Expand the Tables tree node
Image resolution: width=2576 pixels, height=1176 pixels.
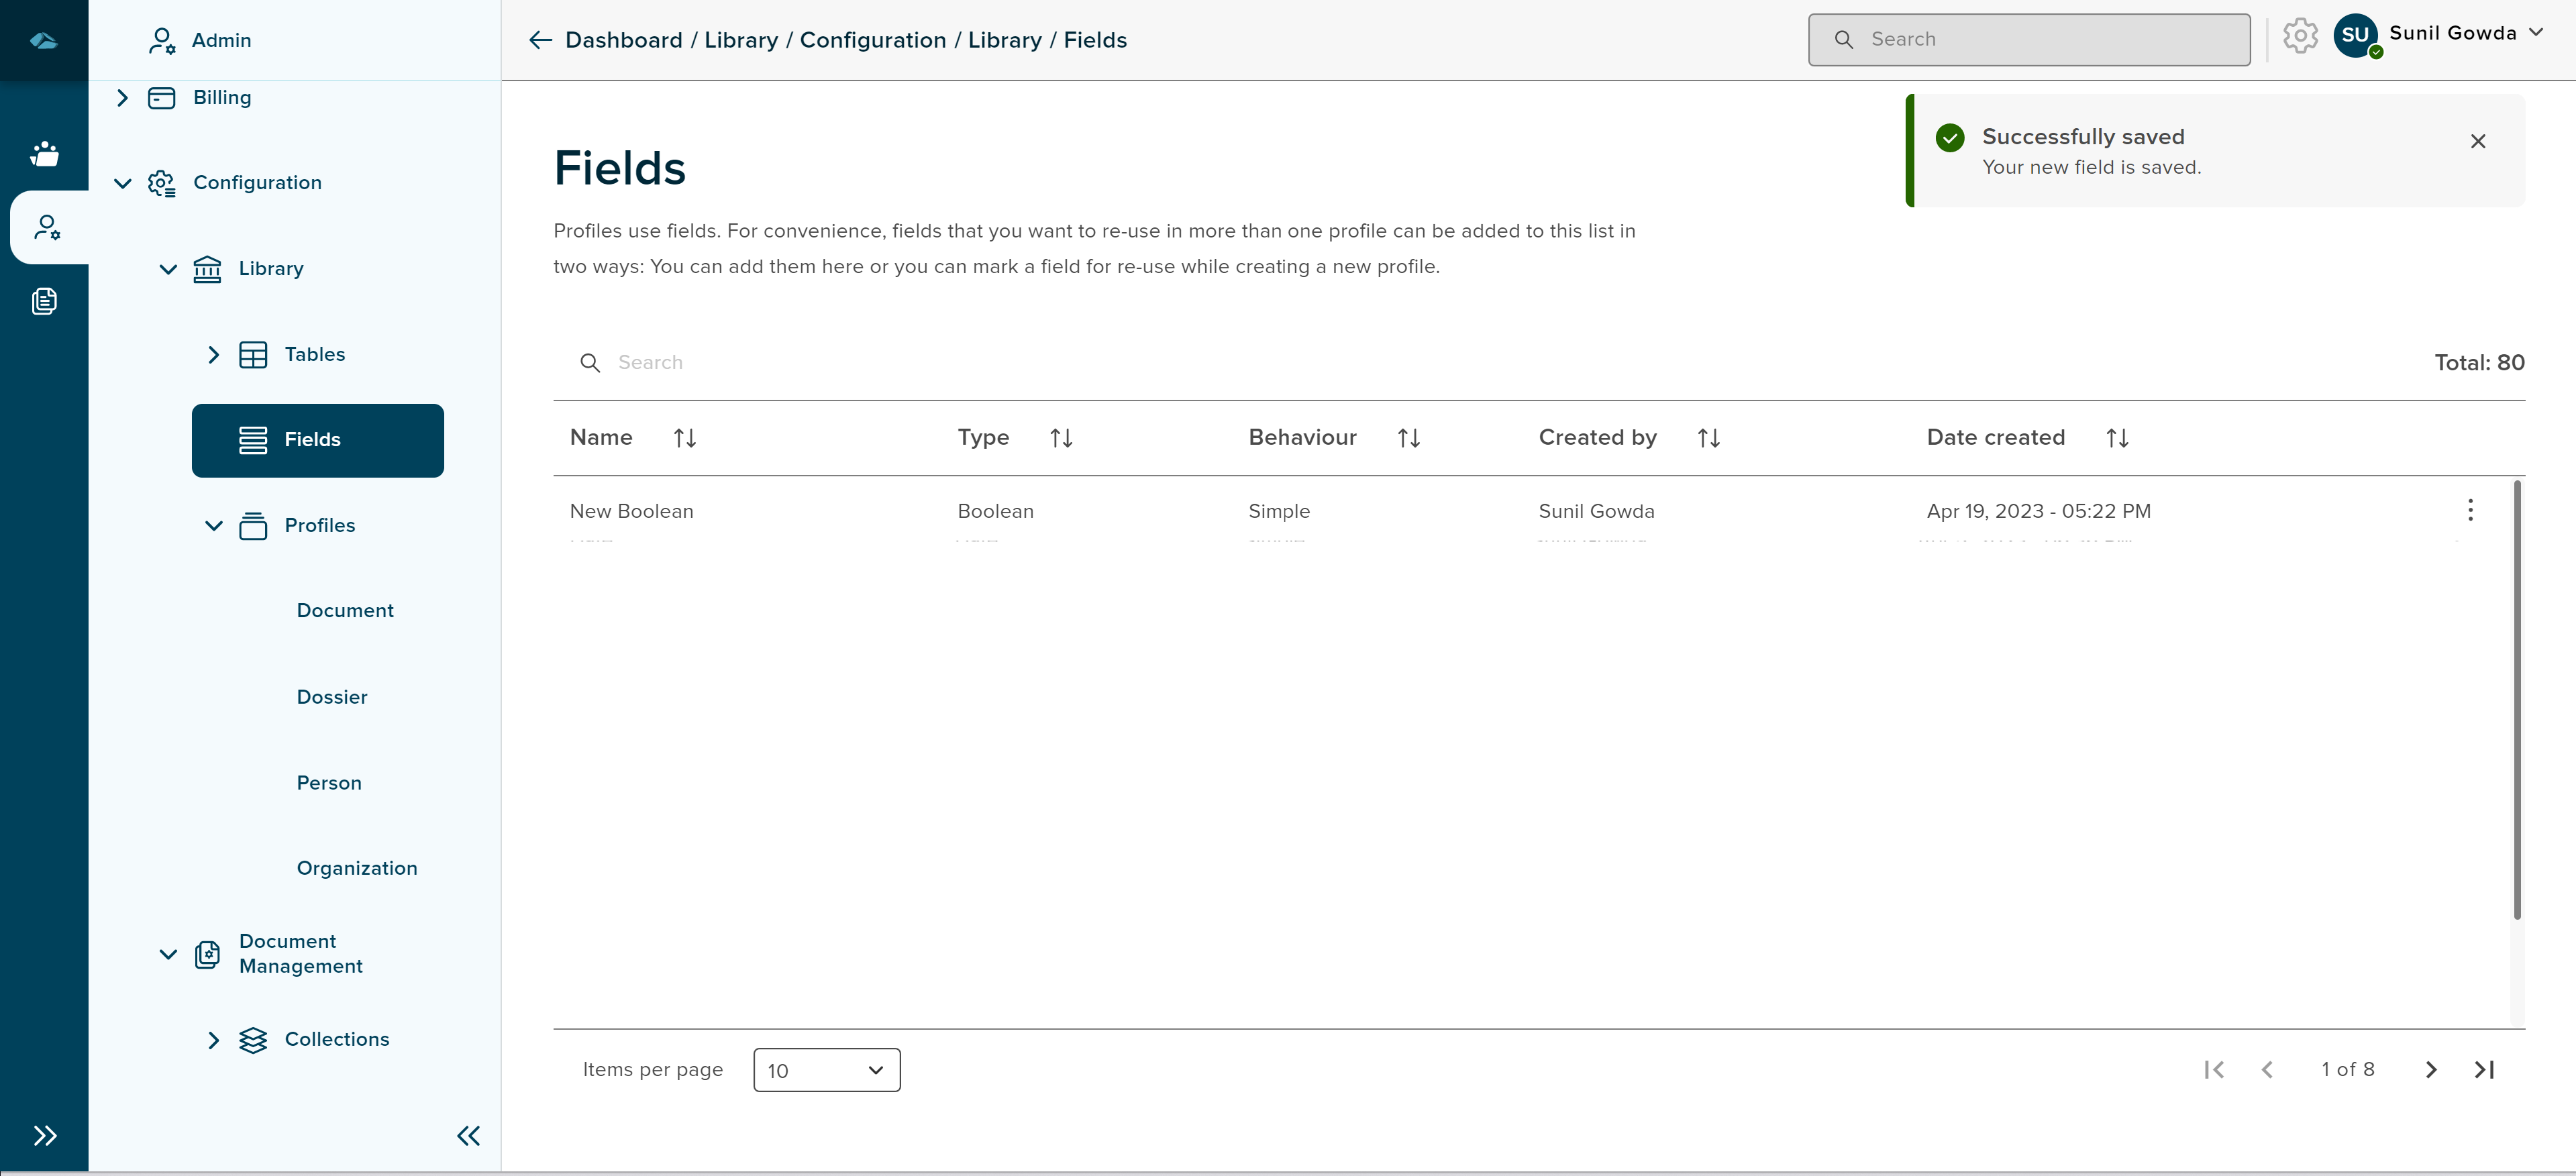click(213, 355)
